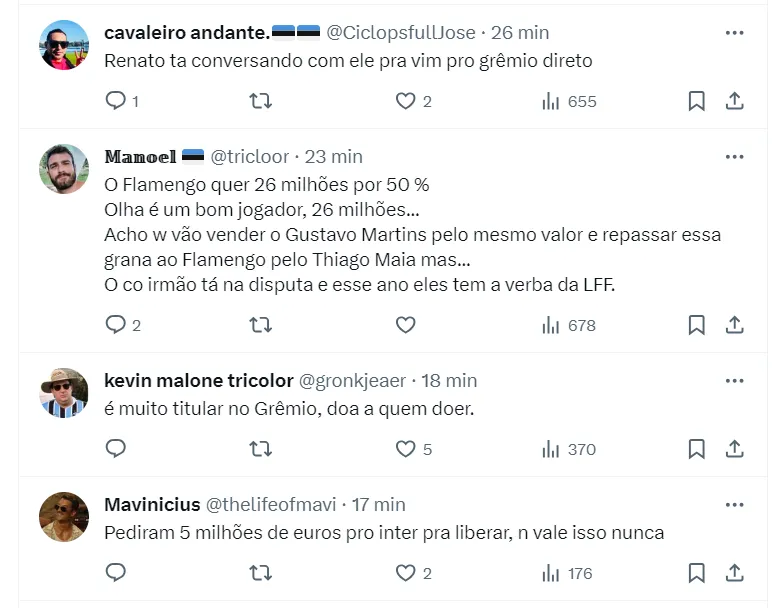773x608 pixels.
Task: Open more options on cavaleiro andante's tweet
Action: (x=734, y=33)
